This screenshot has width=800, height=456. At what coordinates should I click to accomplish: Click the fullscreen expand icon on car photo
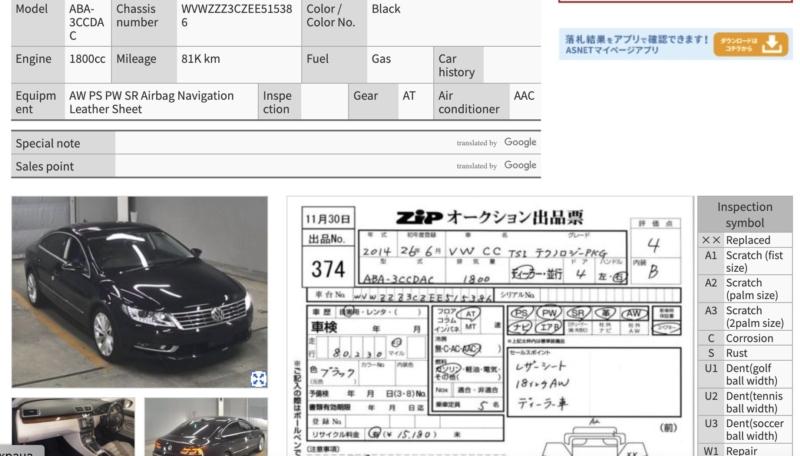258,378
